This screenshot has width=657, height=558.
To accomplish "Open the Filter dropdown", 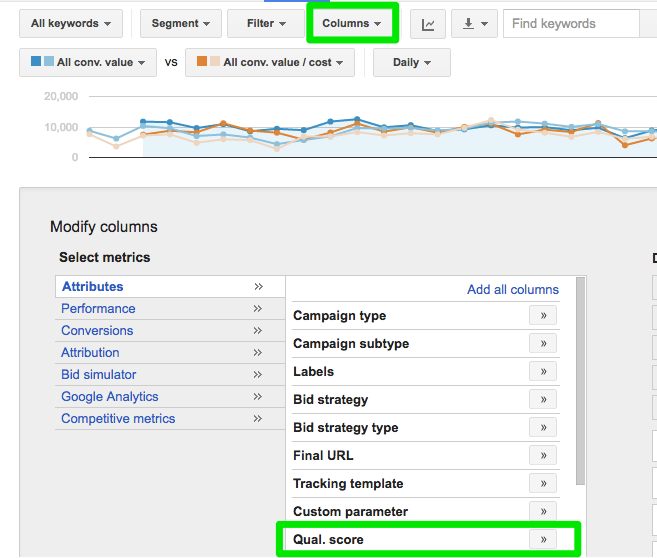I will tap(266, 24).
